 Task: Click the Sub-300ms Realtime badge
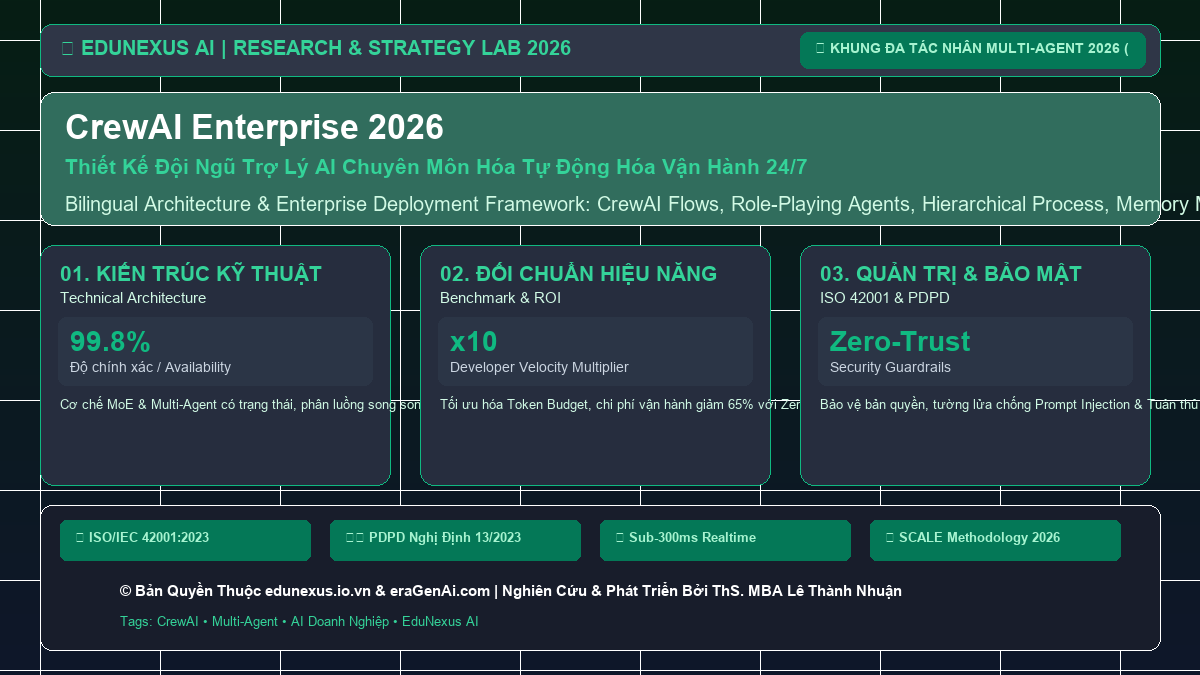coord(725,540)
